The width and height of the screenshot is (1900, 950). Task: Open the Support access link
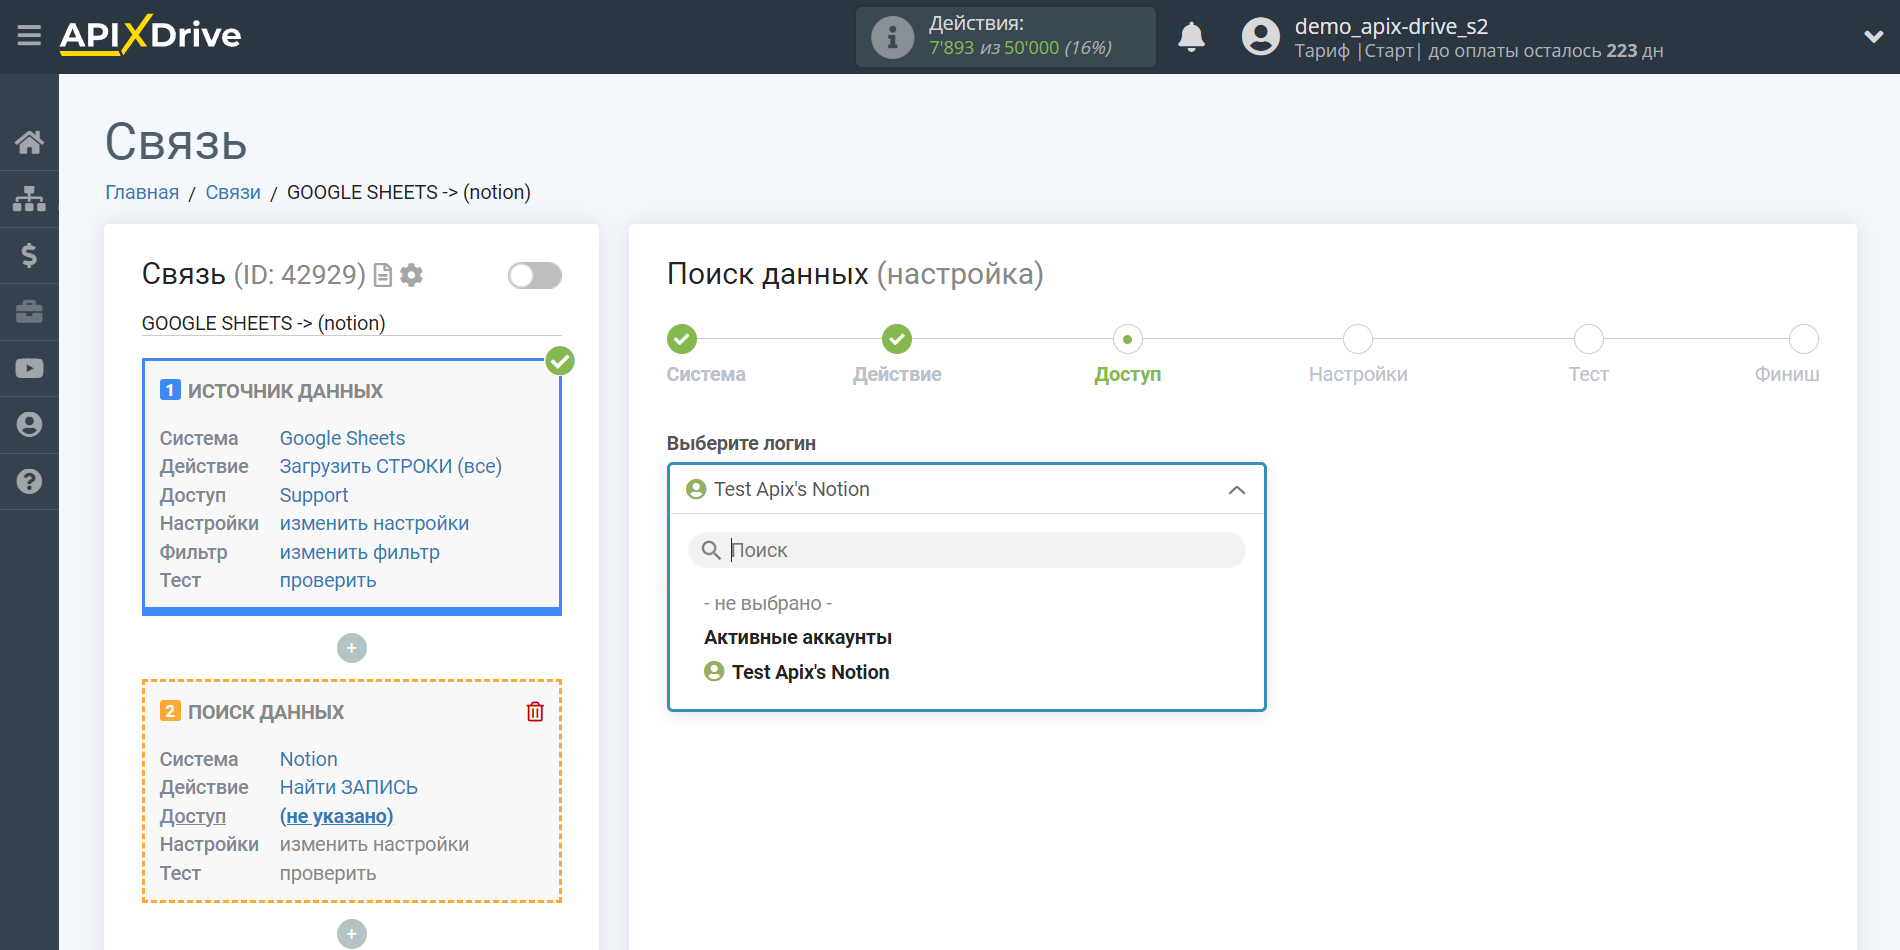314,495
